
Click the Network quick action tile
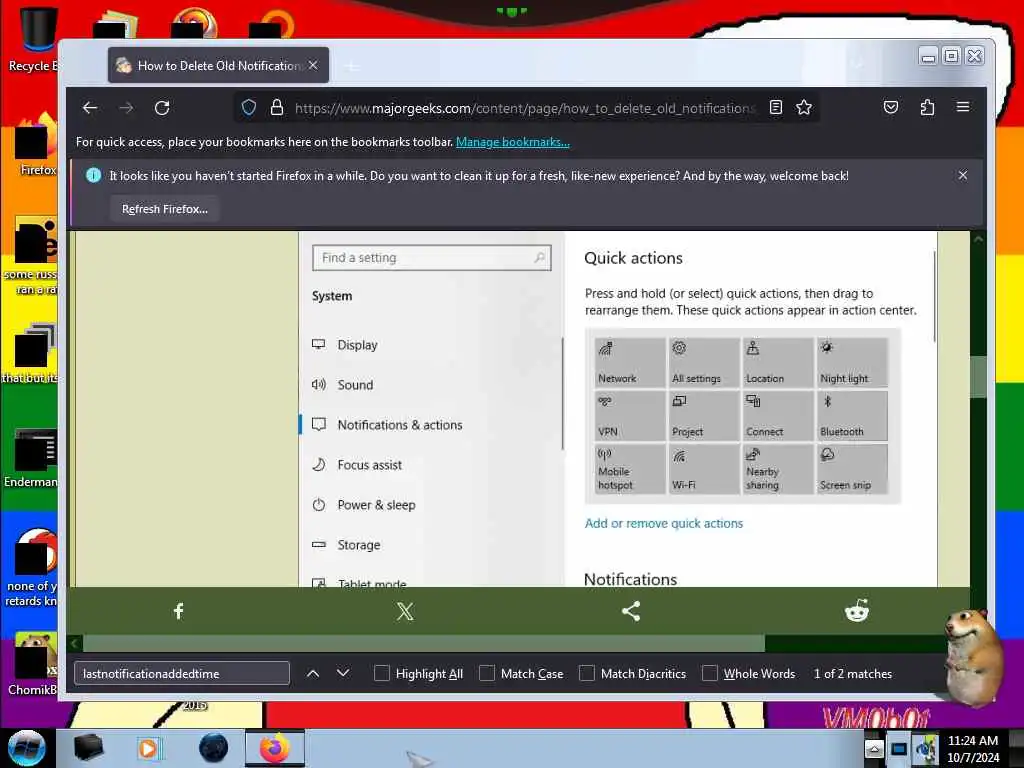(x=630, y=362)
